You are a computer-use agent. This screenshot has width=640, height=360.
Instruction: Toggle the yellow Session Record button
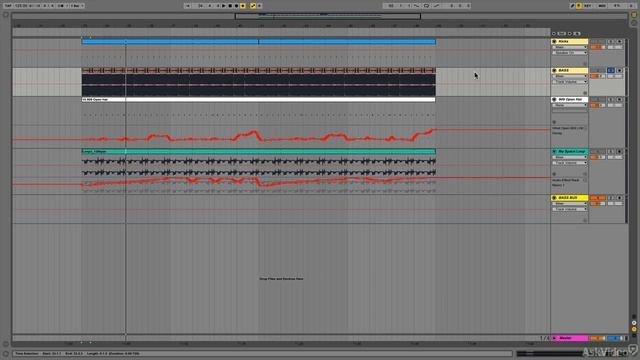[243, 6]
